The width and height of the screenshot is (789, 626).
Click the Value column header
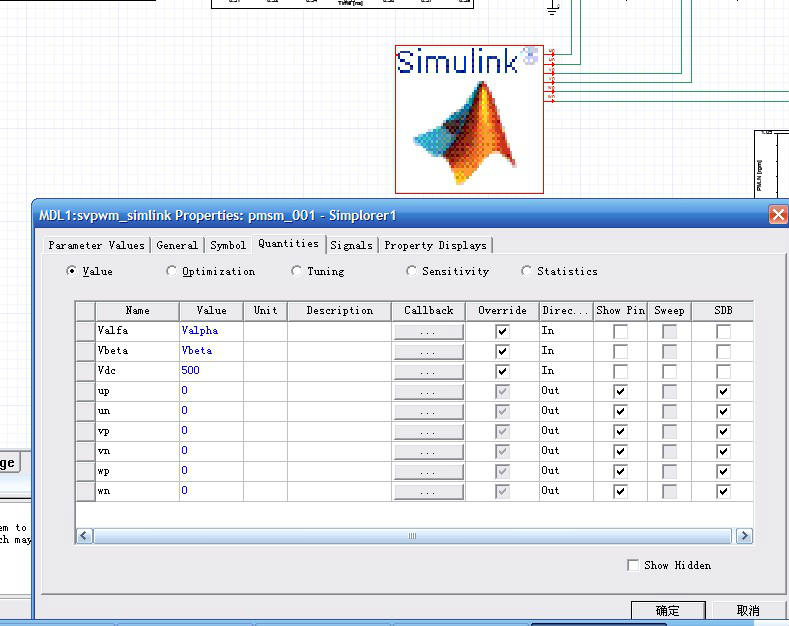coord(211,310)
